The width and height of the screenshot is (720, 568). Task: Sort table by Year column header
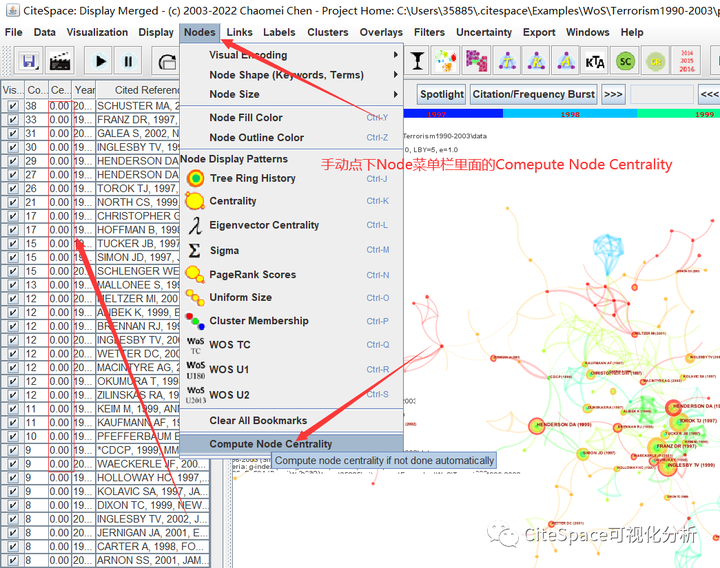click(x=84, y=90)
